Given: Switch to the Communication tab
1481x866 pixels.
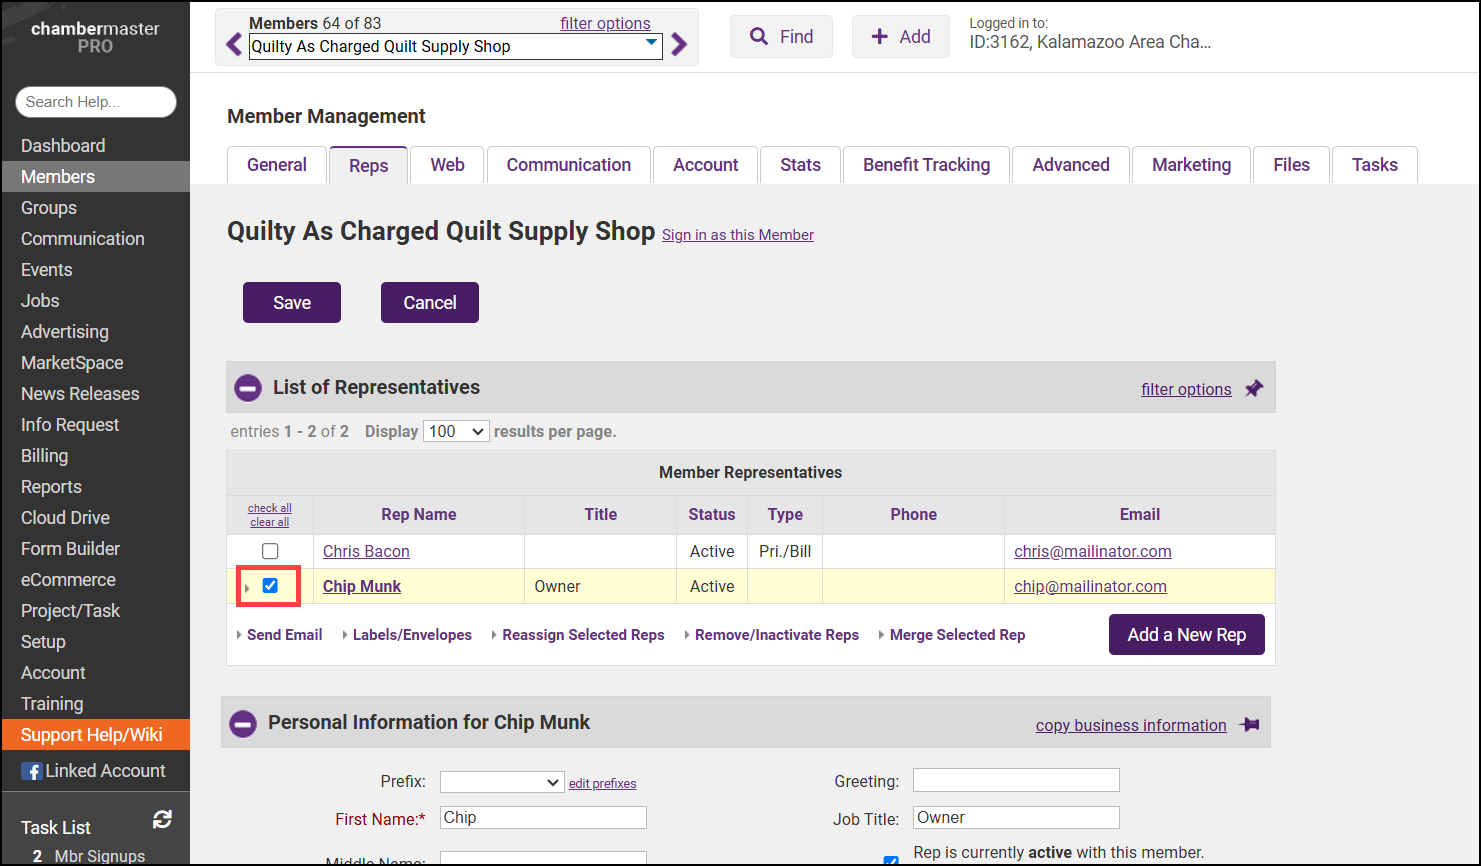Looking at the screenshot, I should 568,165.
